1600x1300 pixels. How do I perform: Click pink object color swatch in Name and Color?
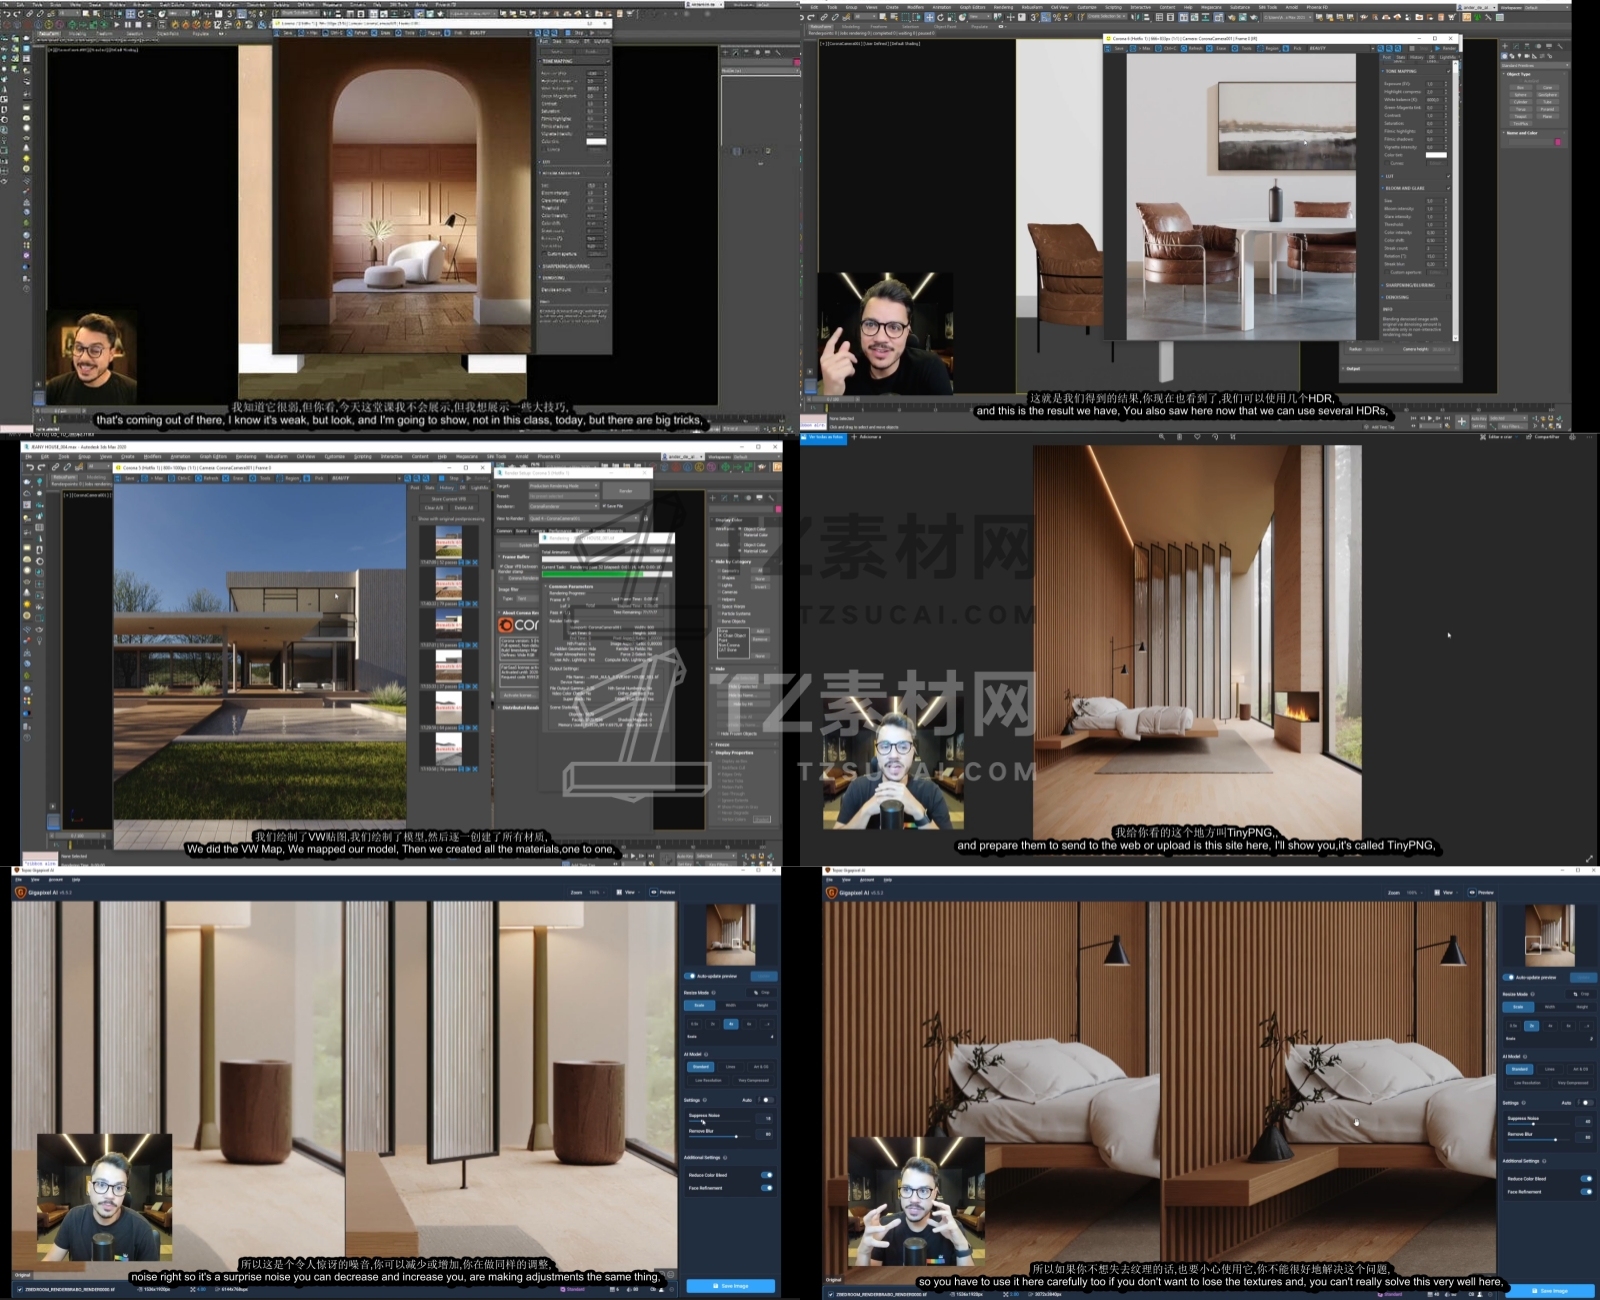tap(1558, 142)
